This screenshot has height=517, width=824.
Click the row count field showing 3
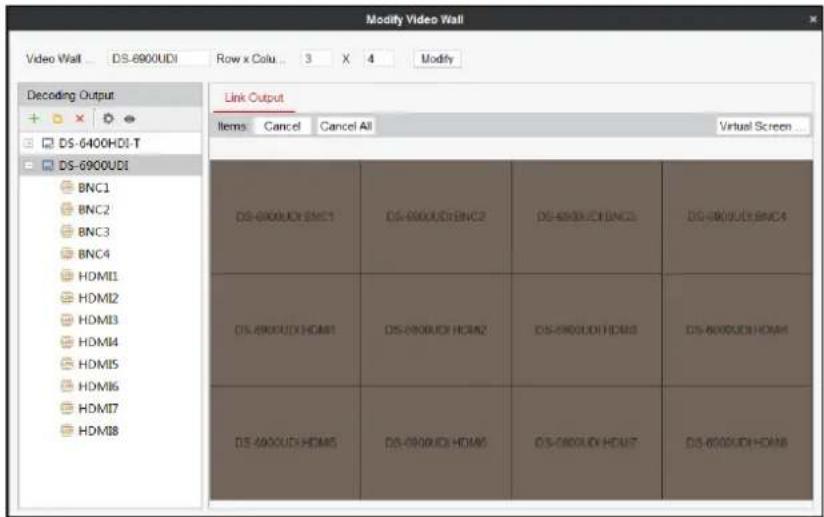point(316,59)
